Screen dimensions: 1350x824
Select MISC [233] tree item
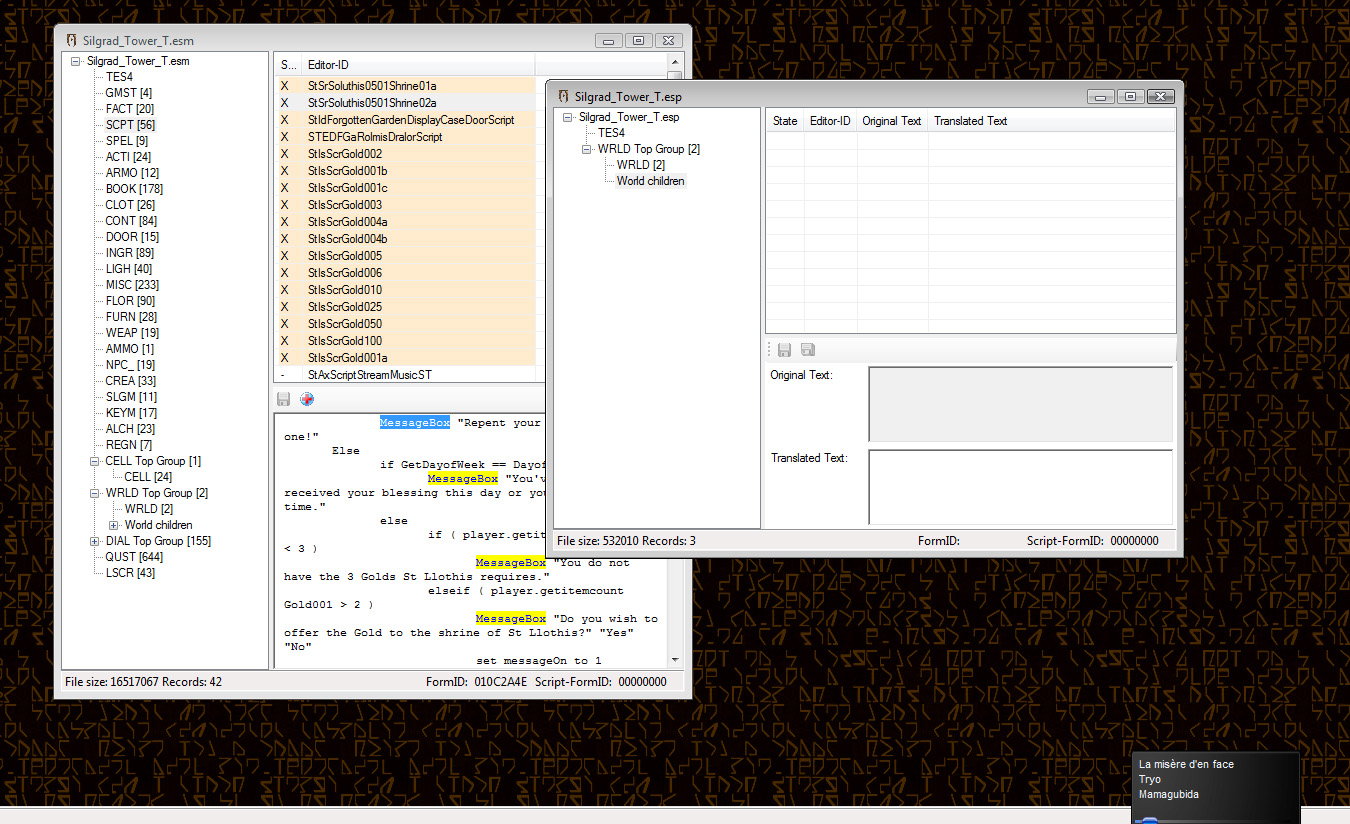[132, 285]
